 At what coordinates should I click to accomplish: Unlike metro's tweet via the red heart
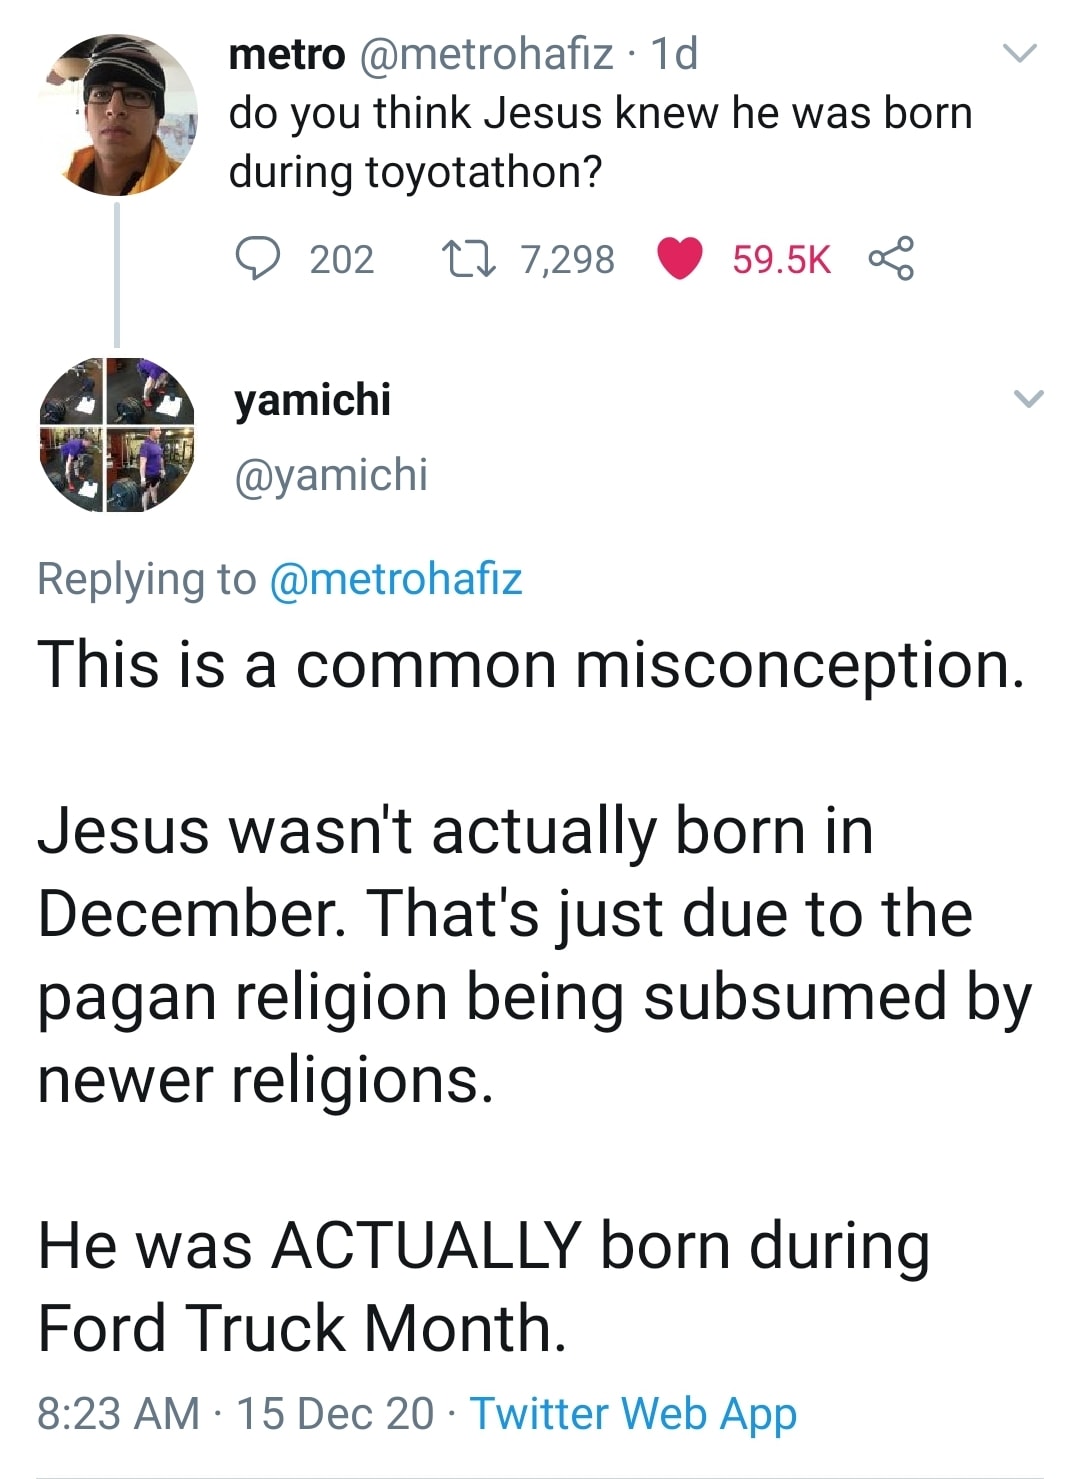pyautogui.click(x=680, y=259)
